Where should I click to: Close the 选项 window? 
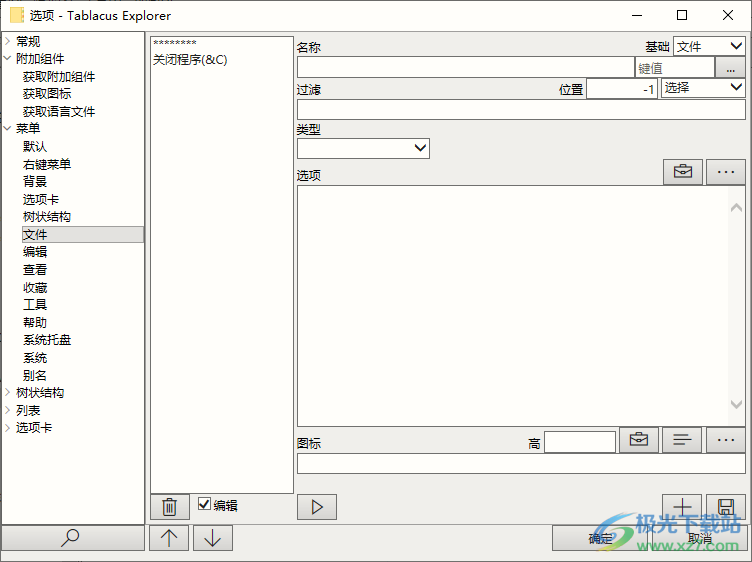728,15
